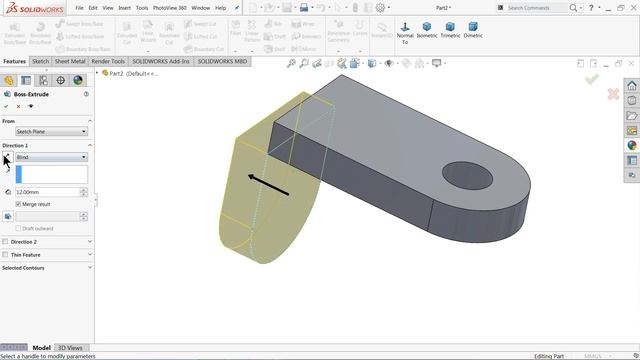Collapse the Direction 1 section
This screenshot has width=640, height=360.
(x=90, y=145)
